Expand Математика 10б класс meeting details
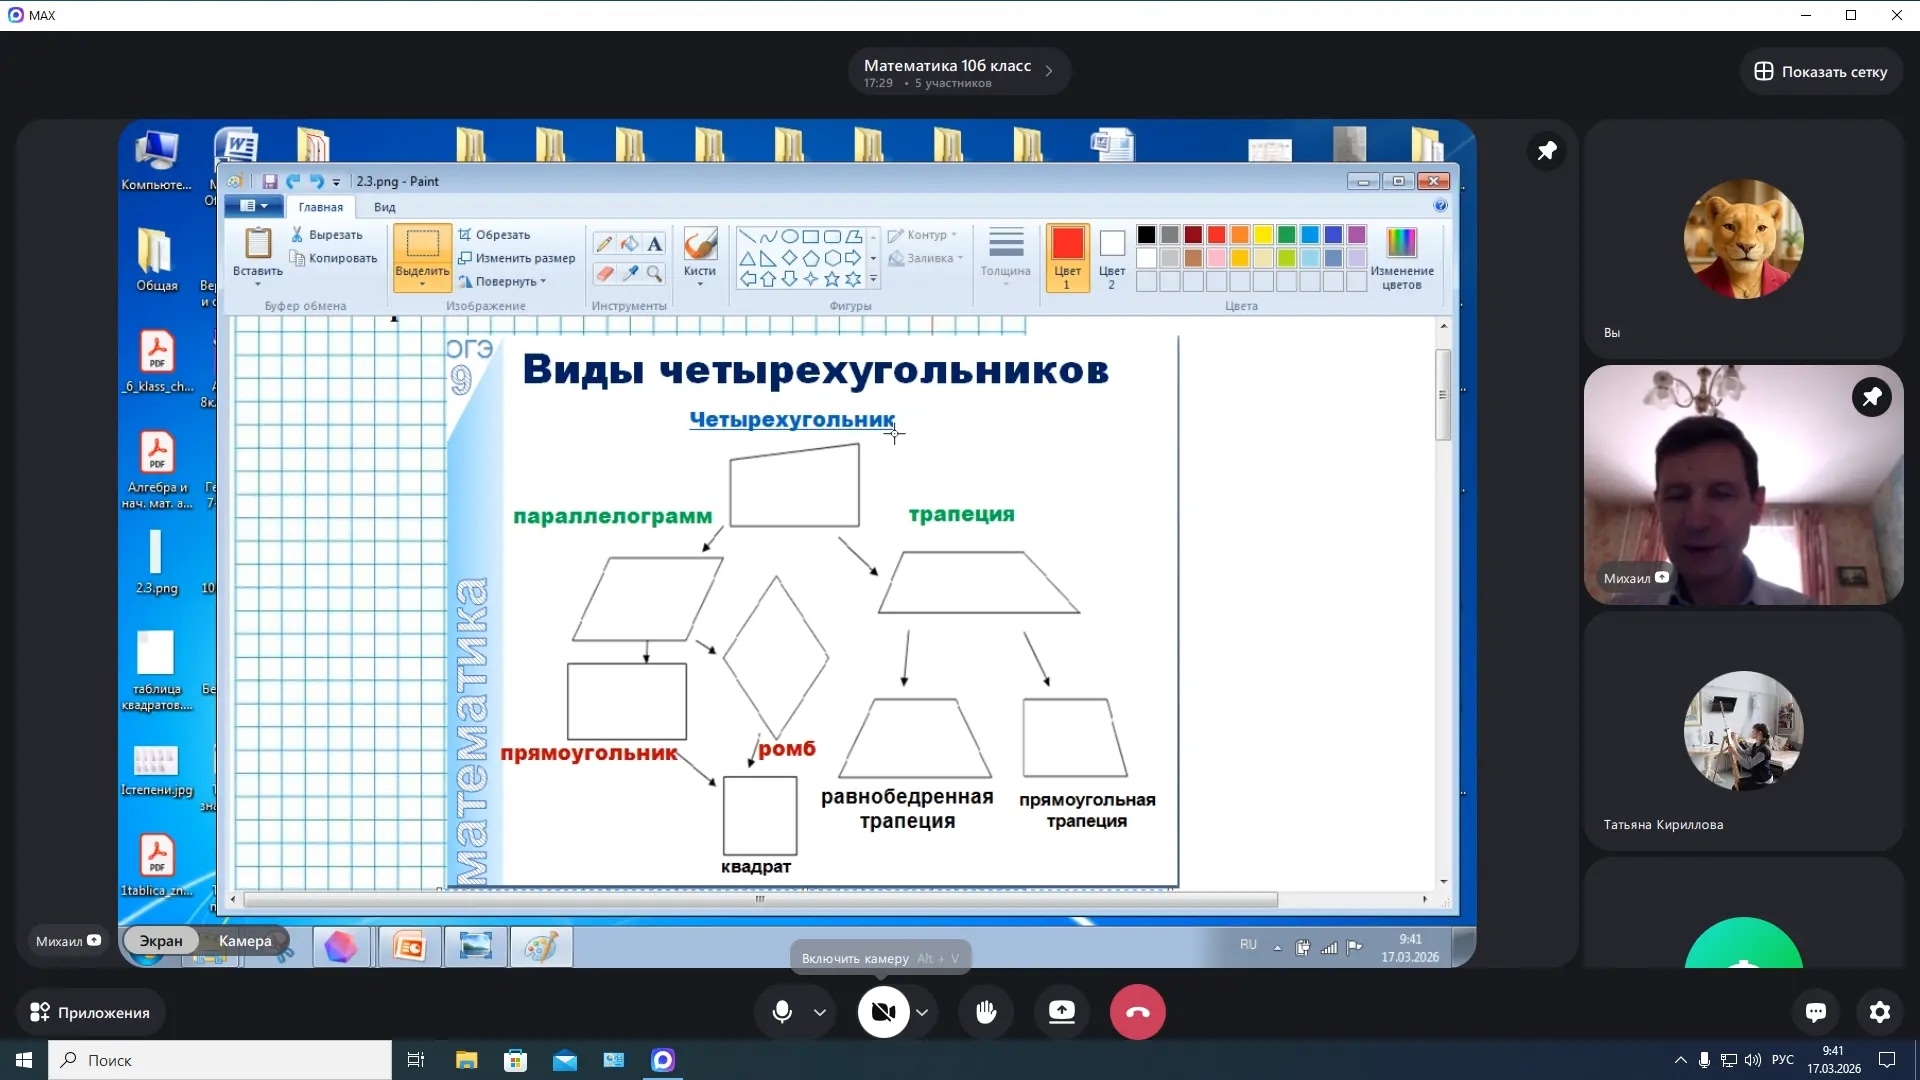Image resolution: width=1920 pixels, height=1080 pixels. 1048,71
